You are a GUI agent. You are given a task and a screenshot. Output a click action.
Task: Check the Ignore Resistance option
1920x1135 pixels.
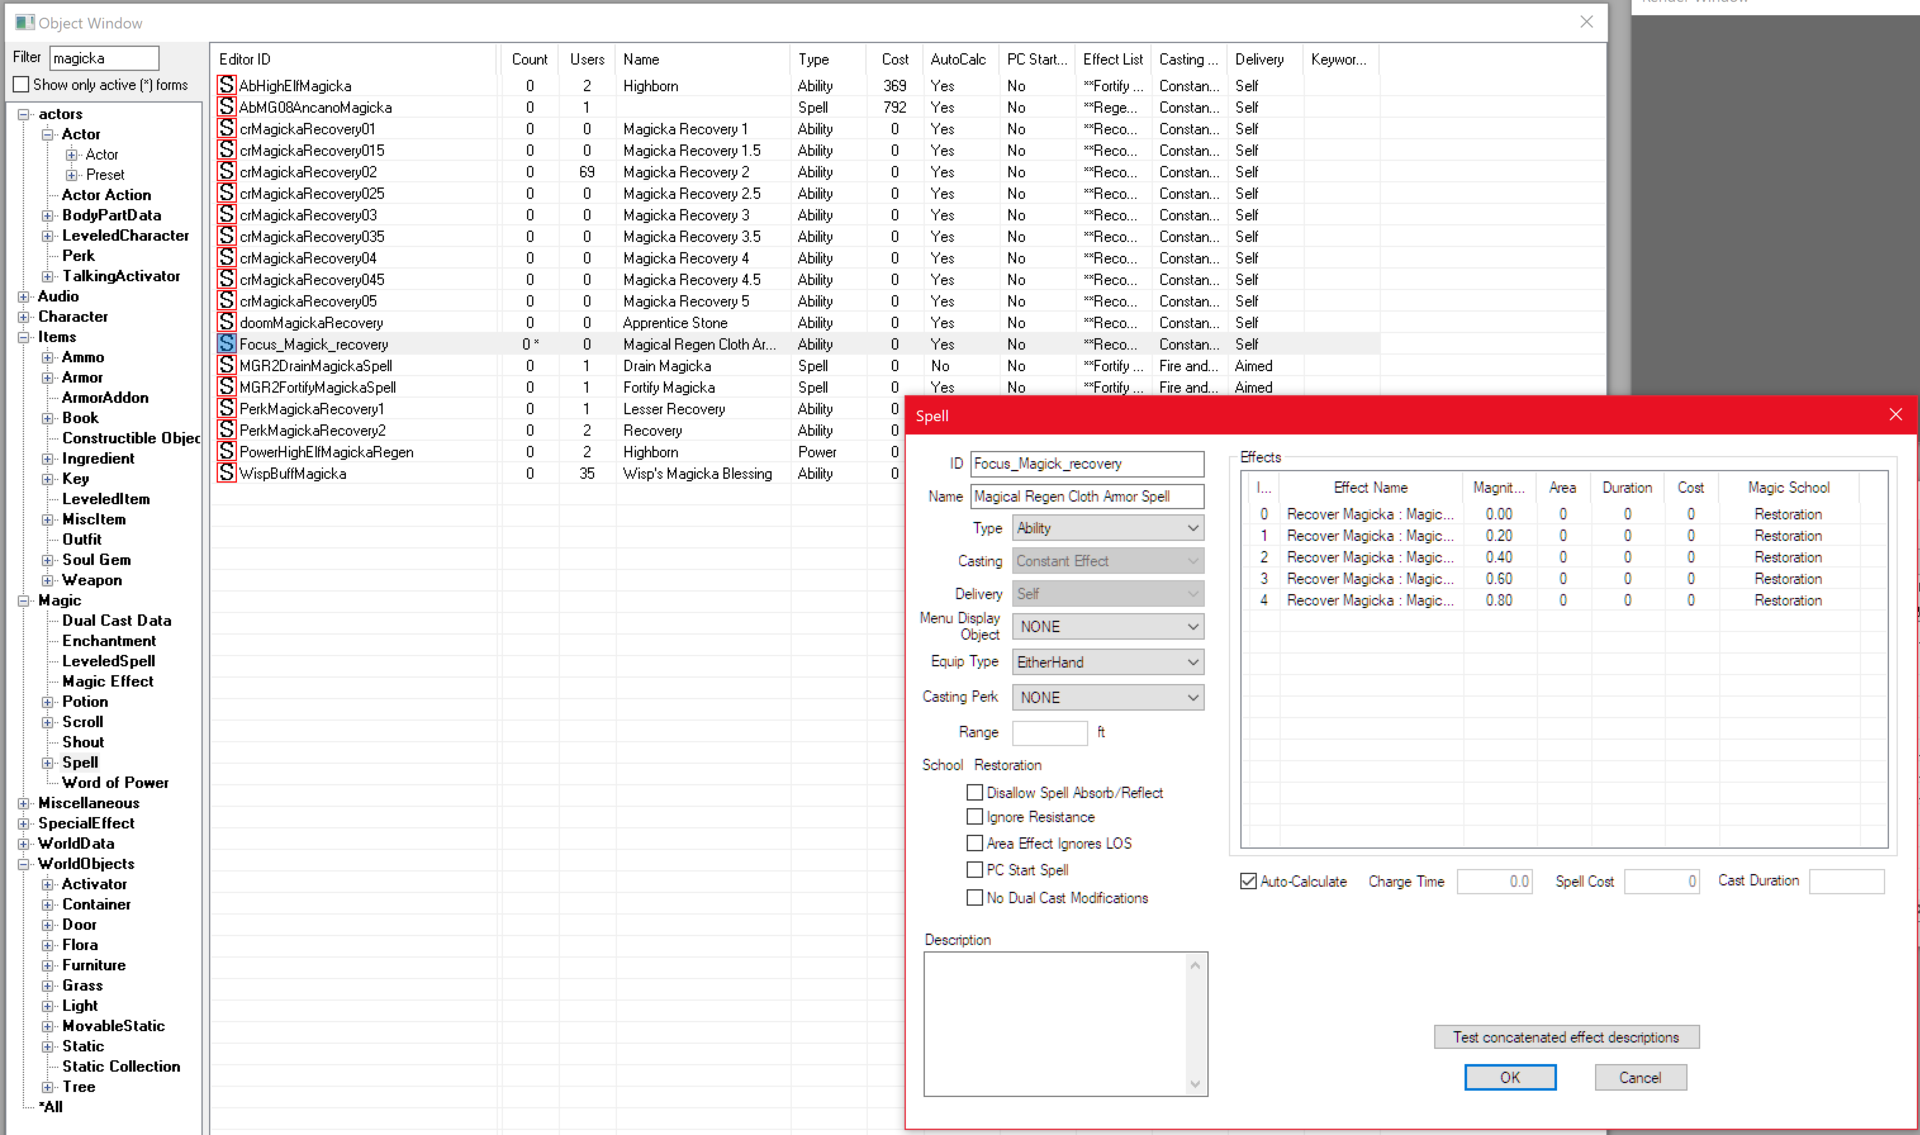[975, 817]
